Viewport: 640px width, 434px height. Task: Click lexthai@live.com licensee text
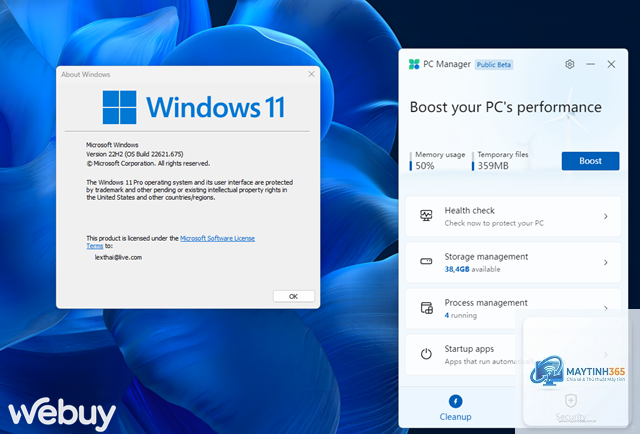pos(118,257)
